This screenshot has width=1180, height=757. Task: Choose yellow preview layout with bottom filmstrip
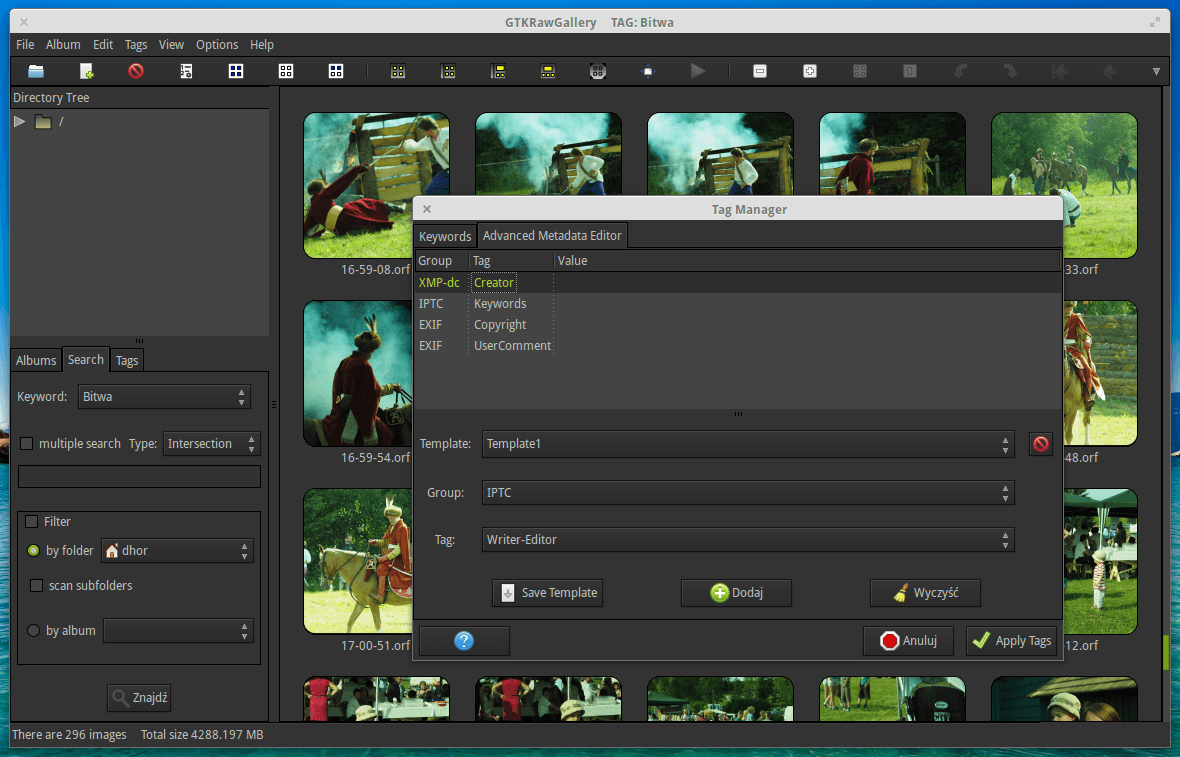pos(548,71)
